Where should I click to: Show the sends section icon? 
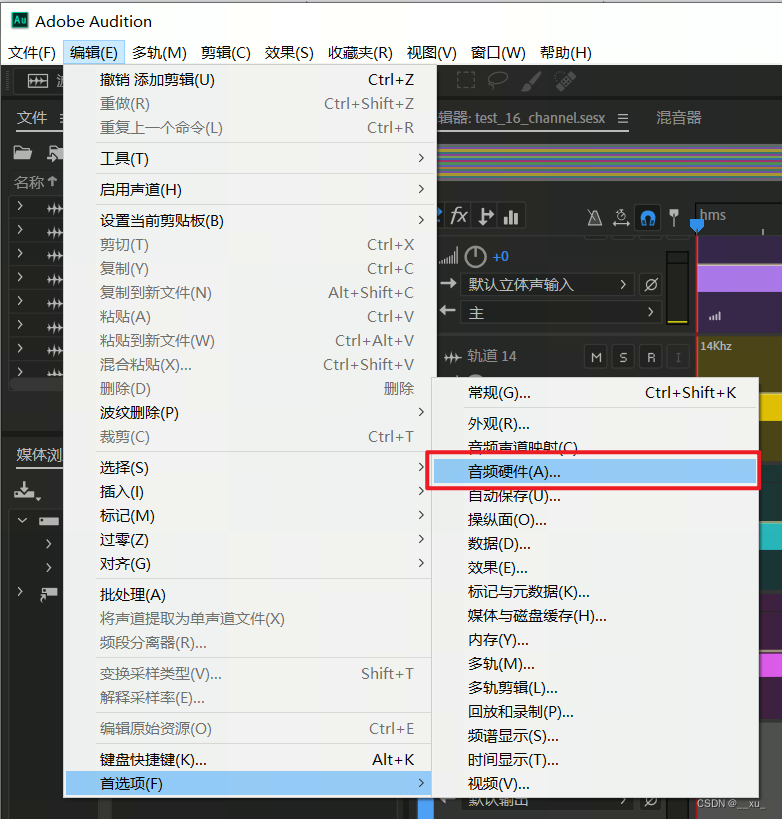pos(486,216)
